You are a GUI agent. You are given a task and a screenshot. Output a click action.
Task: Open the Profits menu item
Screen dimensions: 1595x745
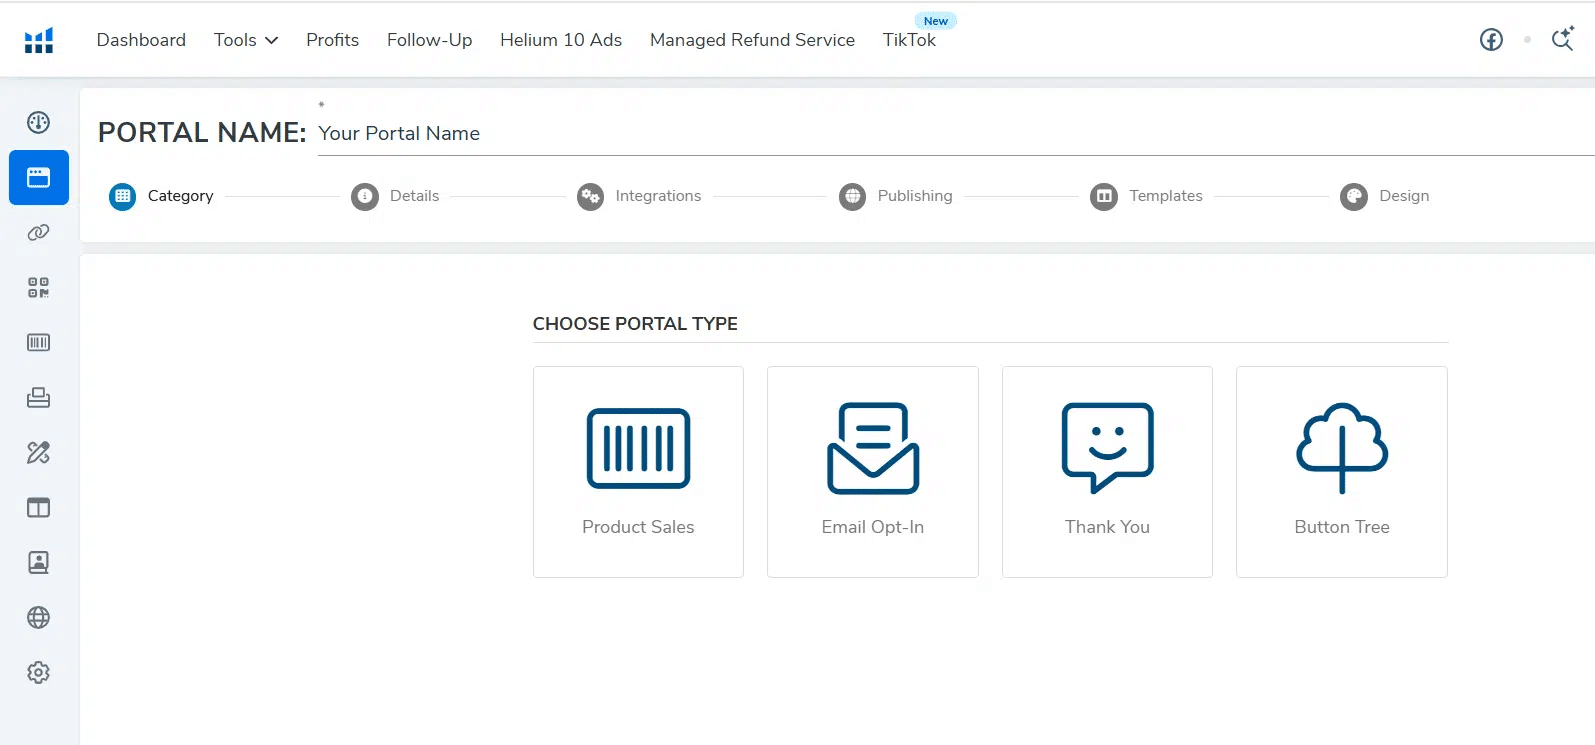point(332,40)
